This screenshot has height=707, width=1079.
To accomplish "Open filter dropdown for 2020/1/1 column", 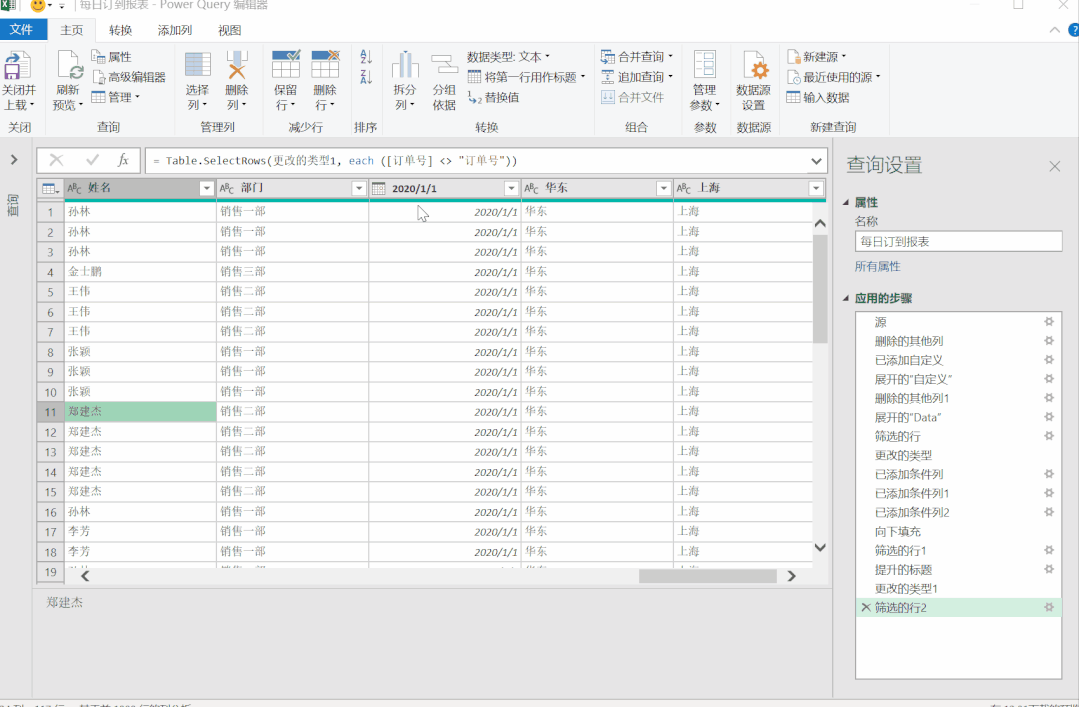I will click(x=511, y=189).
